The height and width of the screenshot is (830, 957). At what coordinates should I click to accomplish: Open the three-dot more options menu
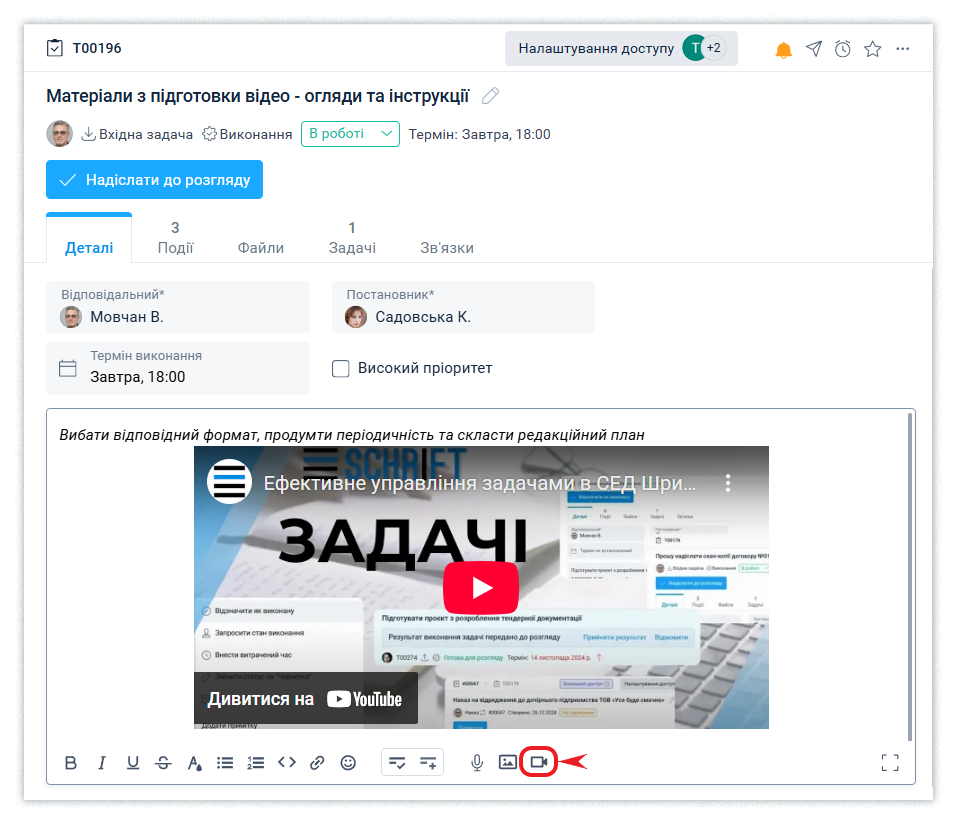point(903,49)
